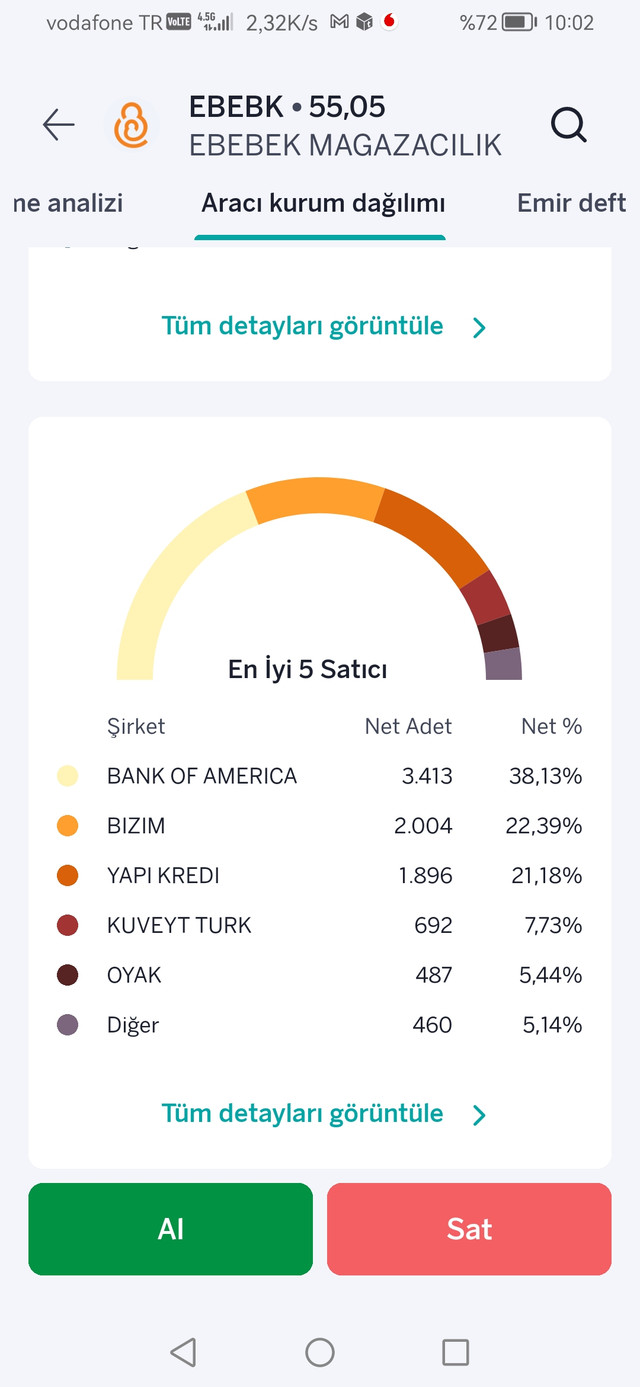Open recent apps square button
The width and height of the screenshot is (640, 1387).
click(x=455, y=1352)
